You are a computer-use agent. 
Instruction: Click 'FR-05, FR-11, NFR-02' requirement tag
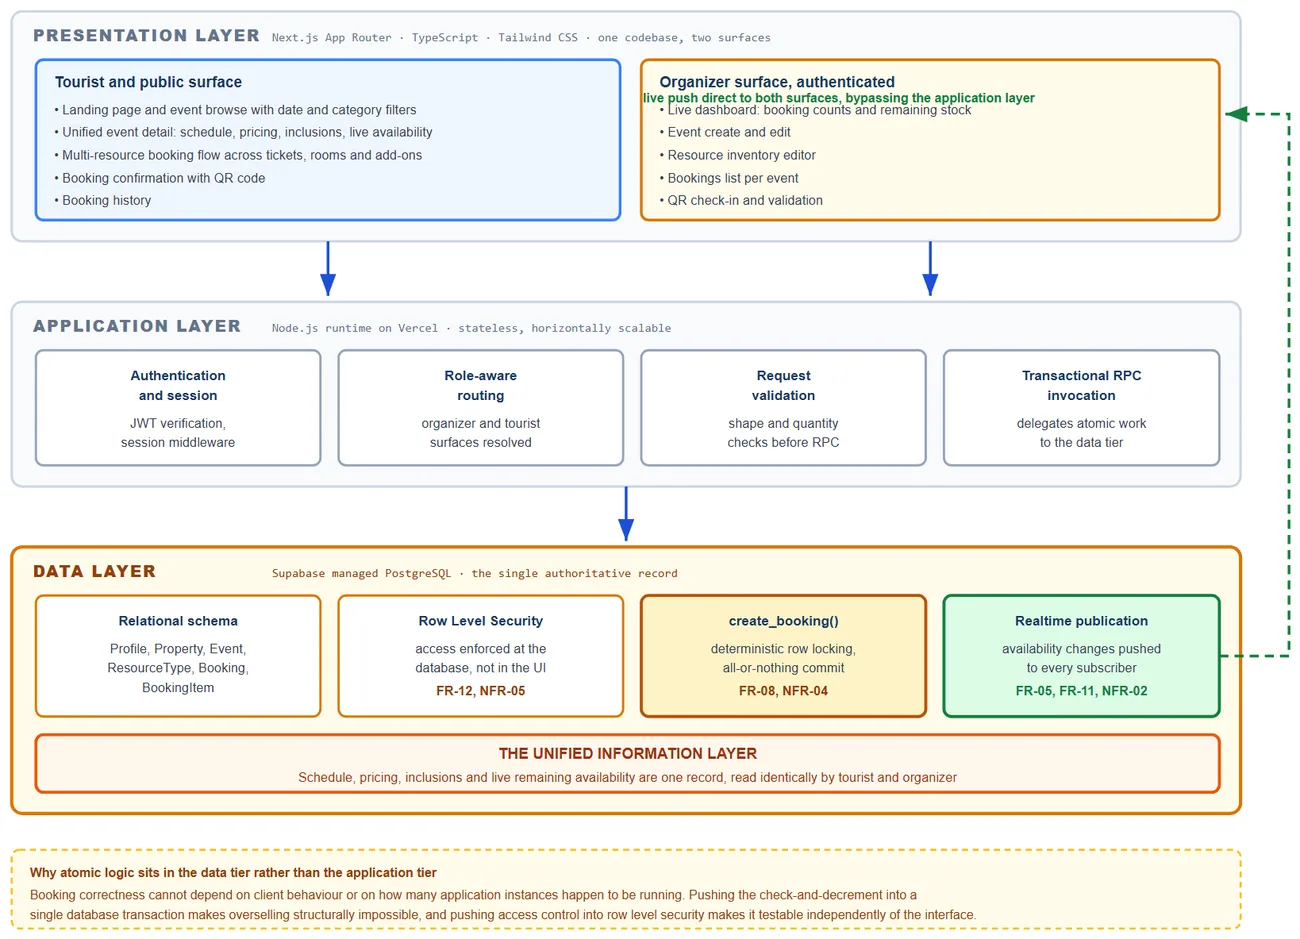[x=1081, y=691]
